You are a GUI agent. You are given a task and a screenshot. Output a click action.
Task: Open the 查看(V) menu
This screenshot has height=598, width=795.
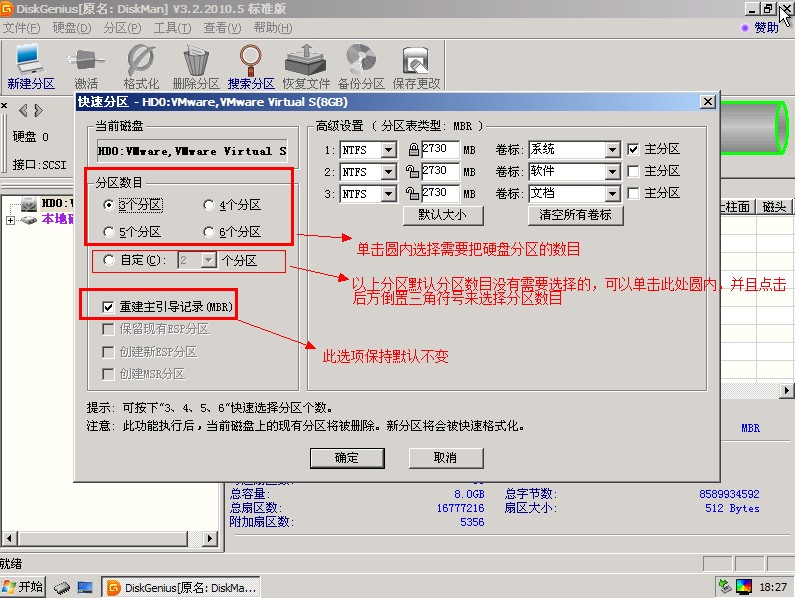point(222,28)
